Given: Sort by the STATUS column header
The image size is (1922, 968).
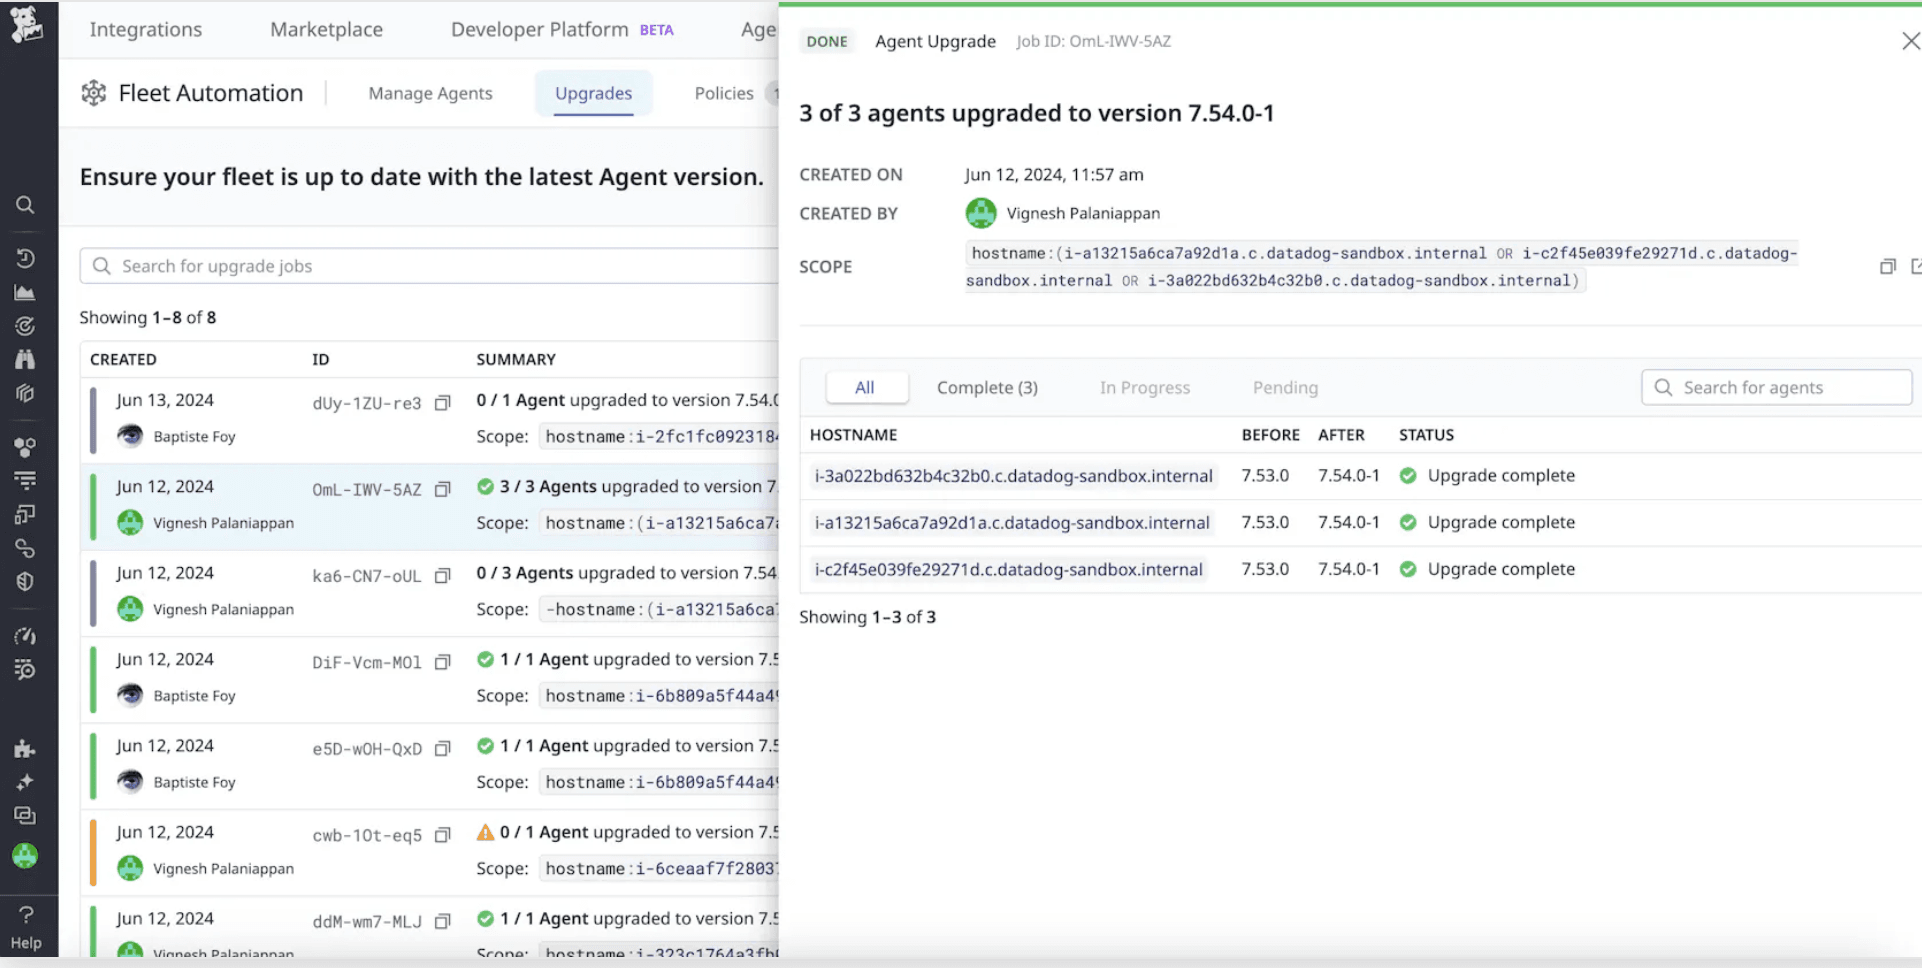Looking at the screenshot, I should pyautogui.click(x=1426, y=435).
